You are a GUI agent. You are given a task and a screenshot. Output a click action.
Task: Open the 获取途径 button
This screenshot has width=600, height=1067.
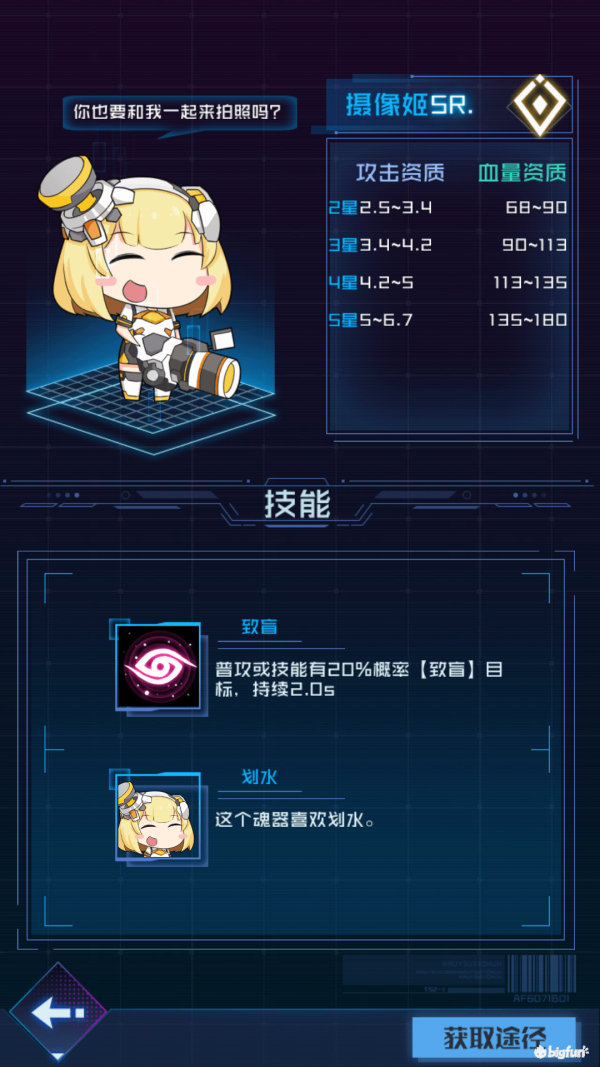coord(494,1037)
